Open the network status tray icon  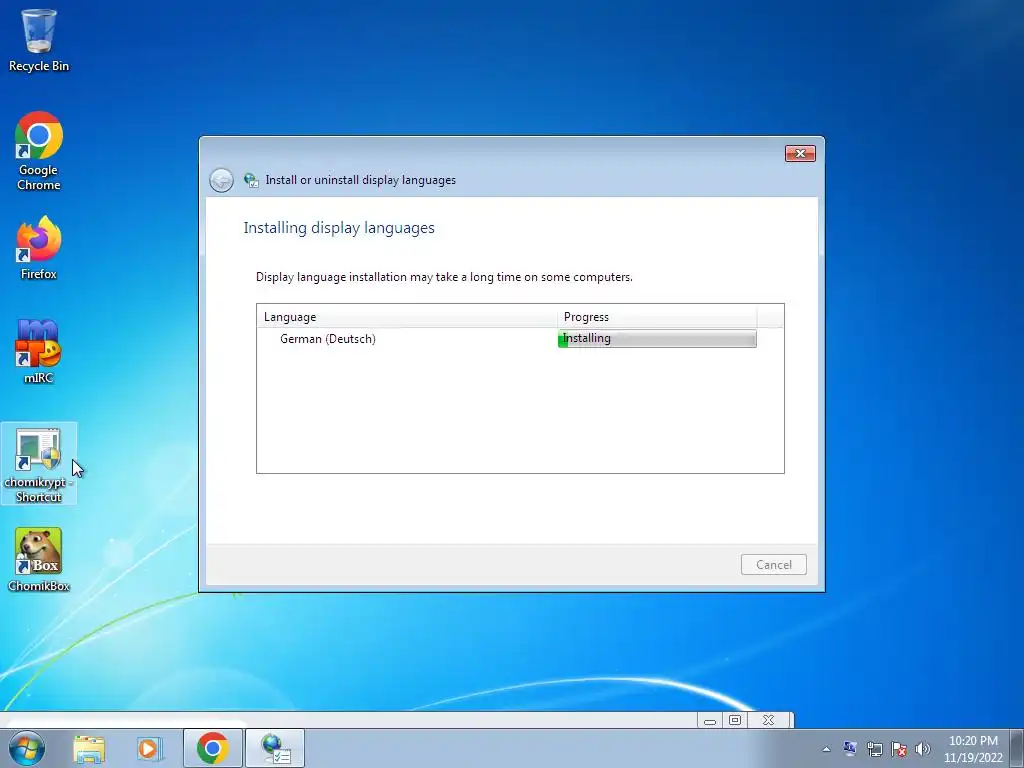pos(874,749)
